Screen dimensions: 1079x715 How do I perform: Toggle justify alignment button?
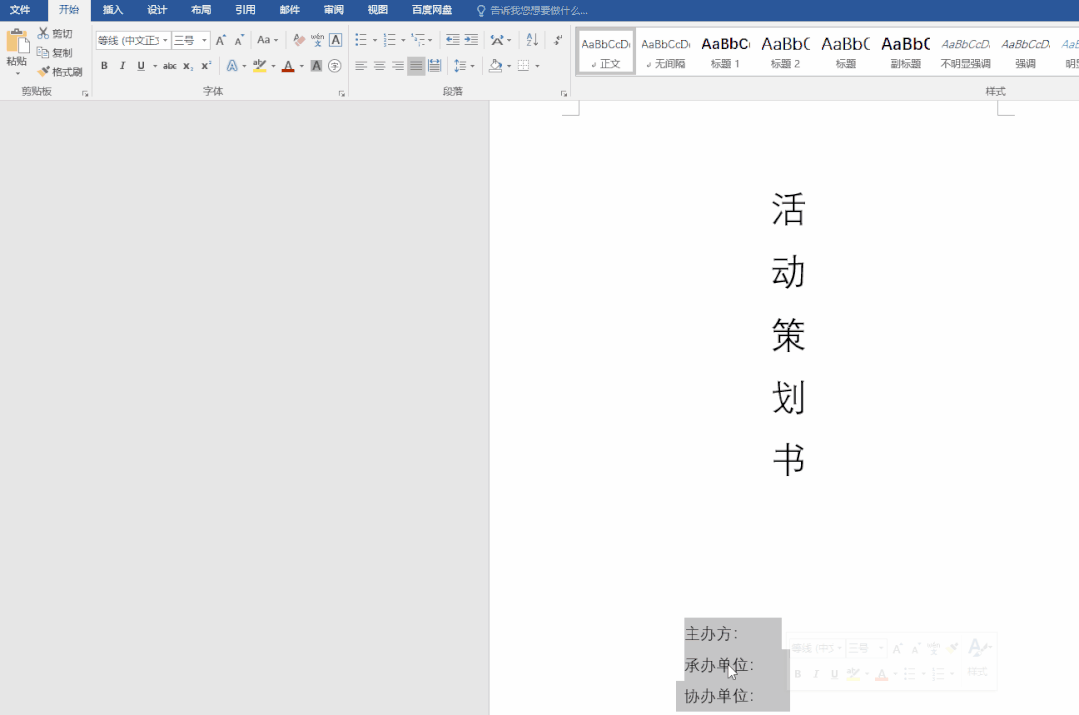[416, 66]
